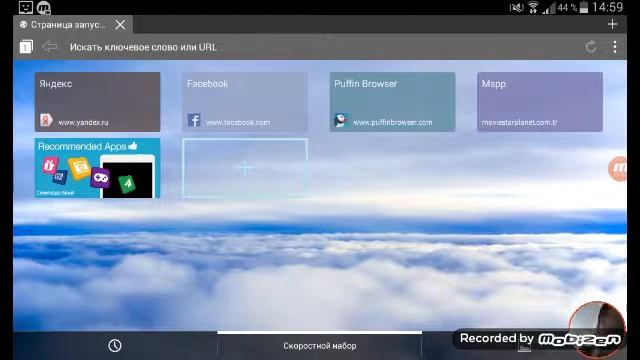This screenshot has height=360, width=640.
Task: Tap the Mobizen floating recorder bubble
Action: pos(619,168)
